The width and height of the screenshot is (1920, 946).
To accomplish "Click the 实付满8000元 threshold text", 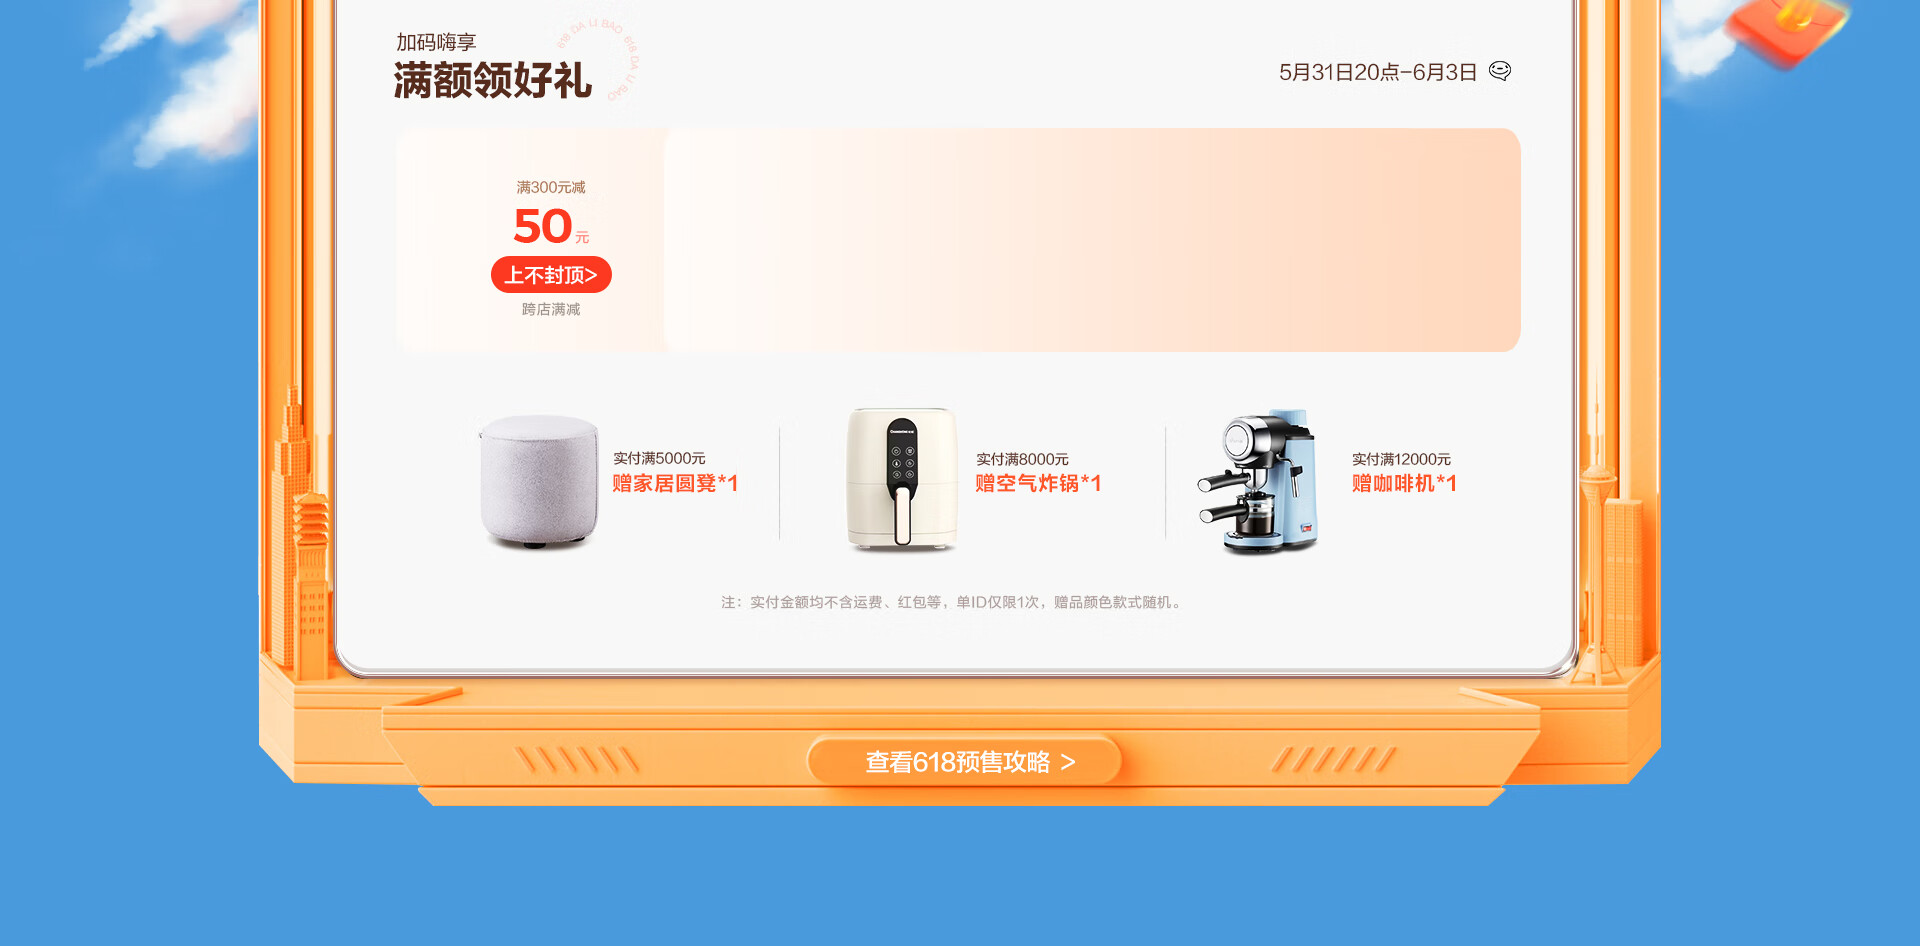I will (1022, 459).
